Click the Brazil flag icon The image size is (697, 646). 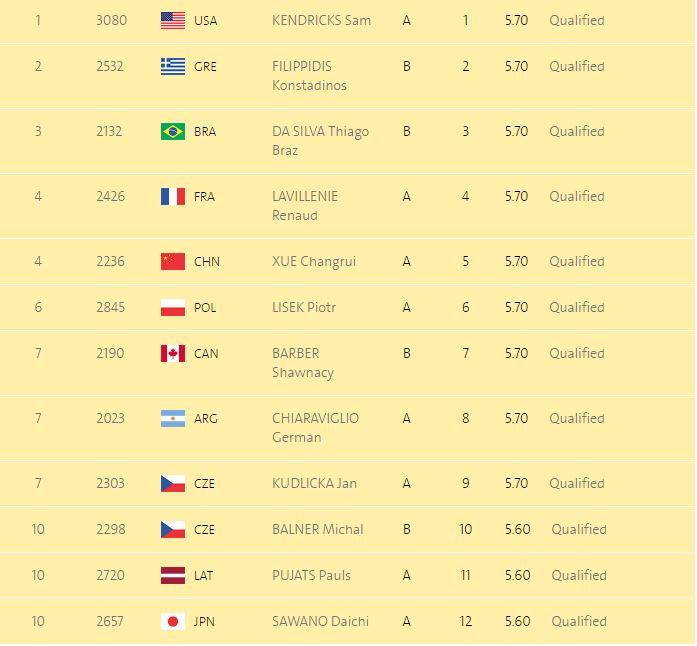tap(173, 131)
